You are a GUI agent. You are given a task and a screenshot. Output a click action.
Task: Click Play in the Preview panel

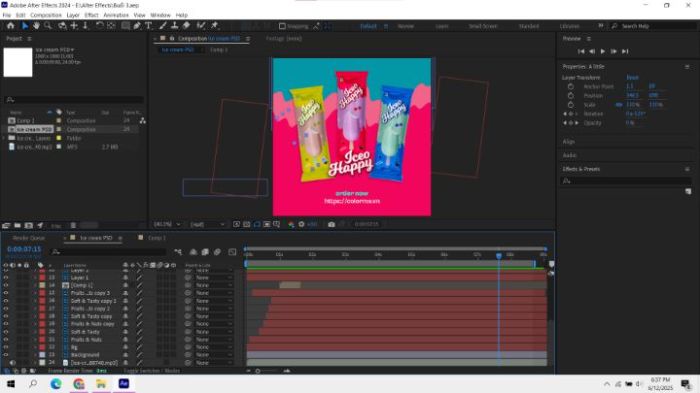click(x=603, y=51)
